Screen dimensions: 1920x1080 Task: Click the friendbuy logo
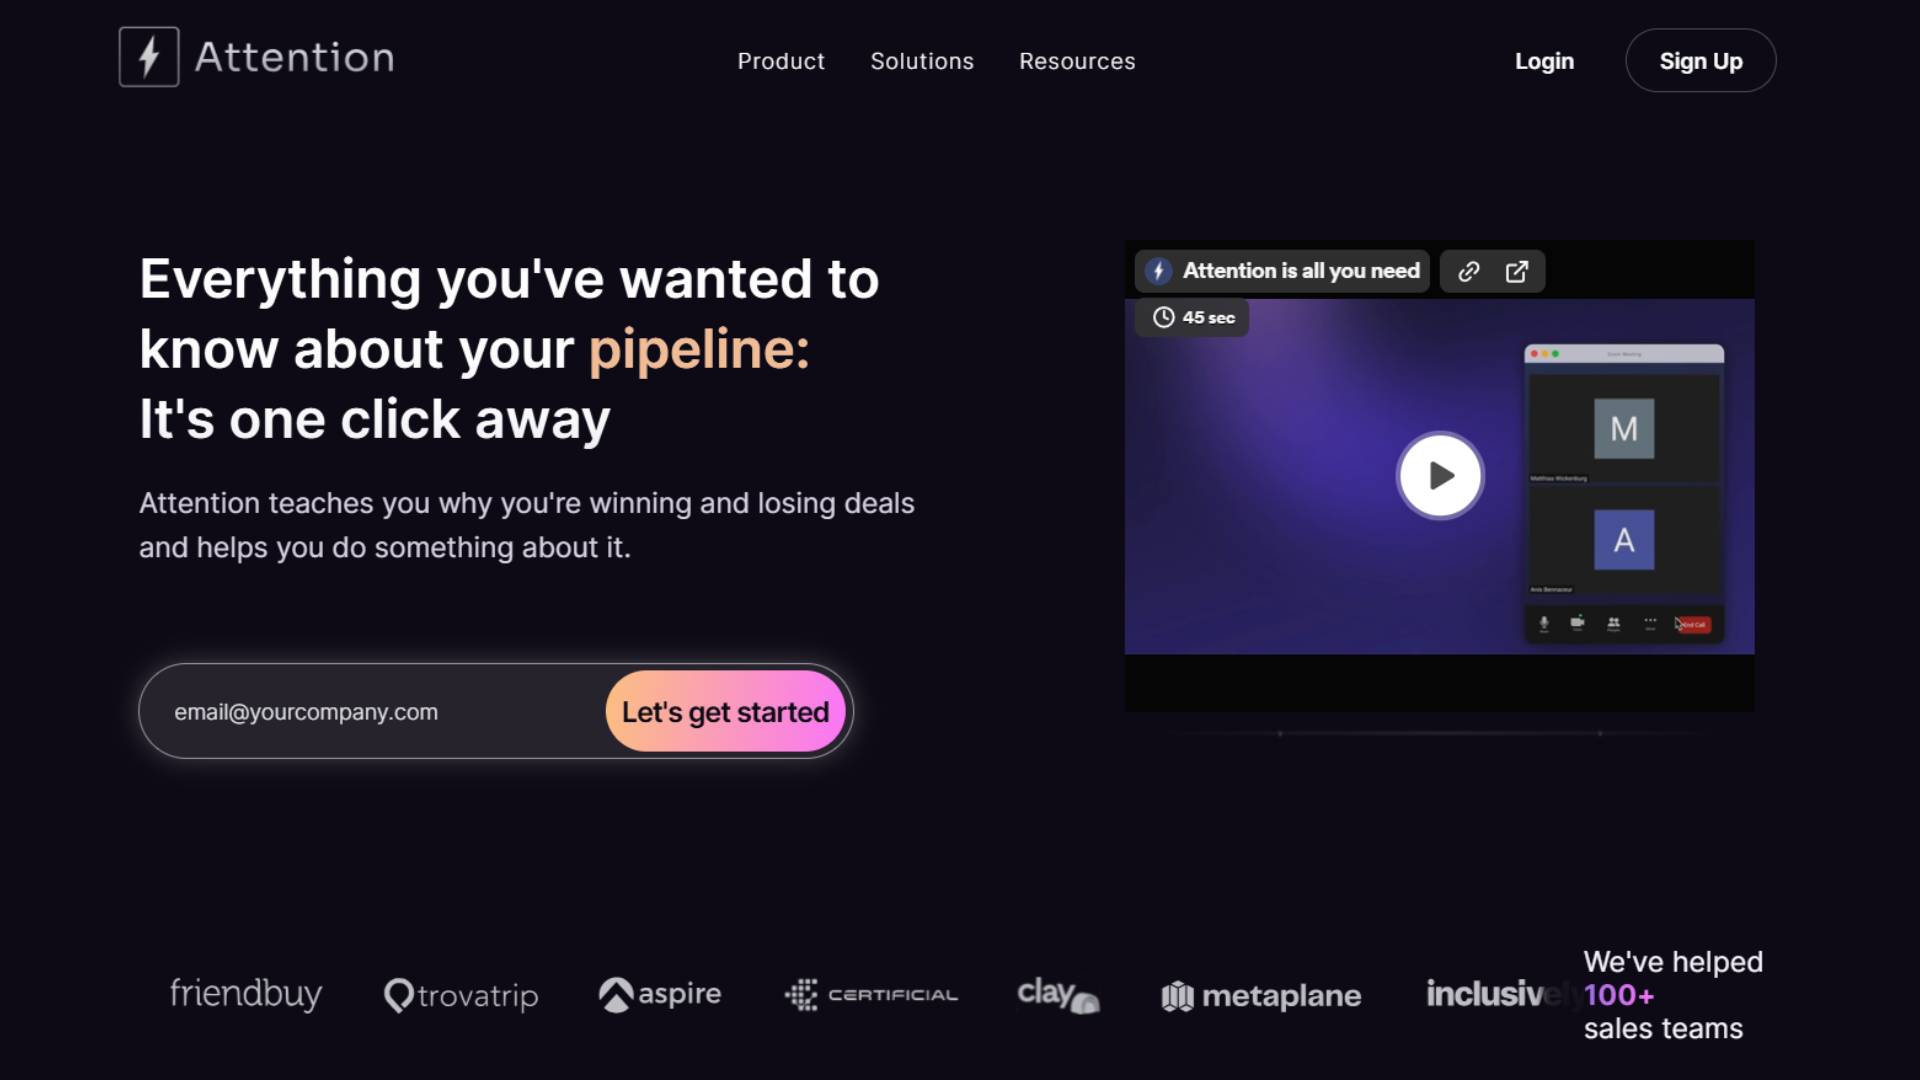[x=246, y=994]
